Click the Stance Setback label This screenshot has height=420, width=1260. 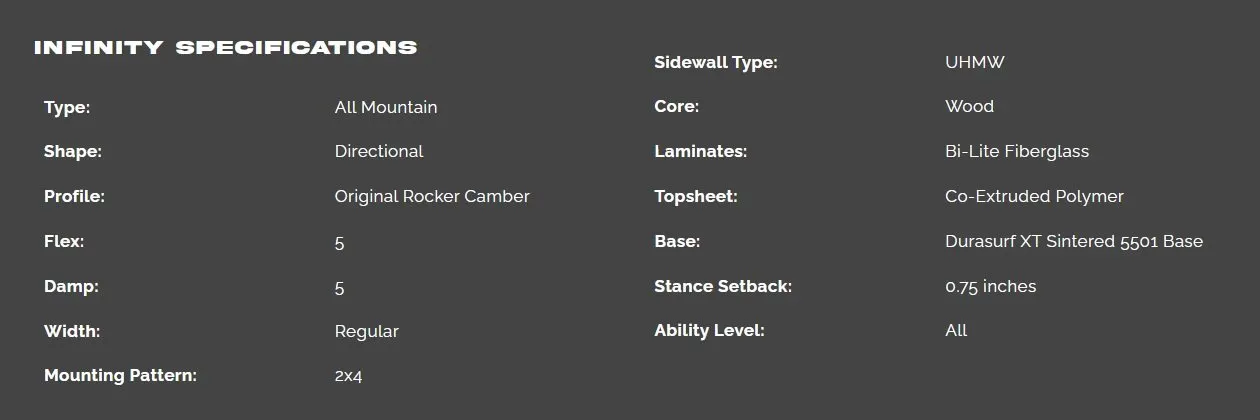723,287
